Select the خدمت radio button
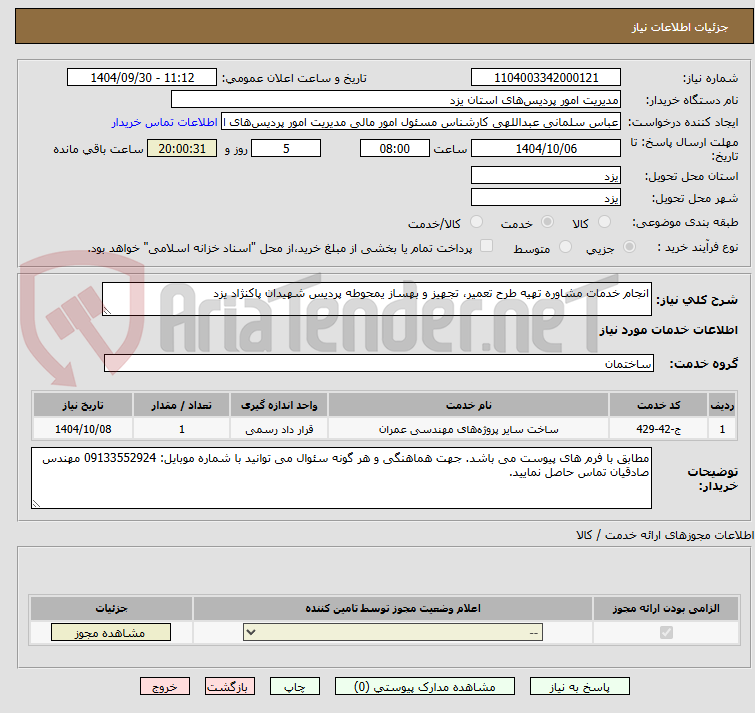755x713 pixels. coord(547,222)
